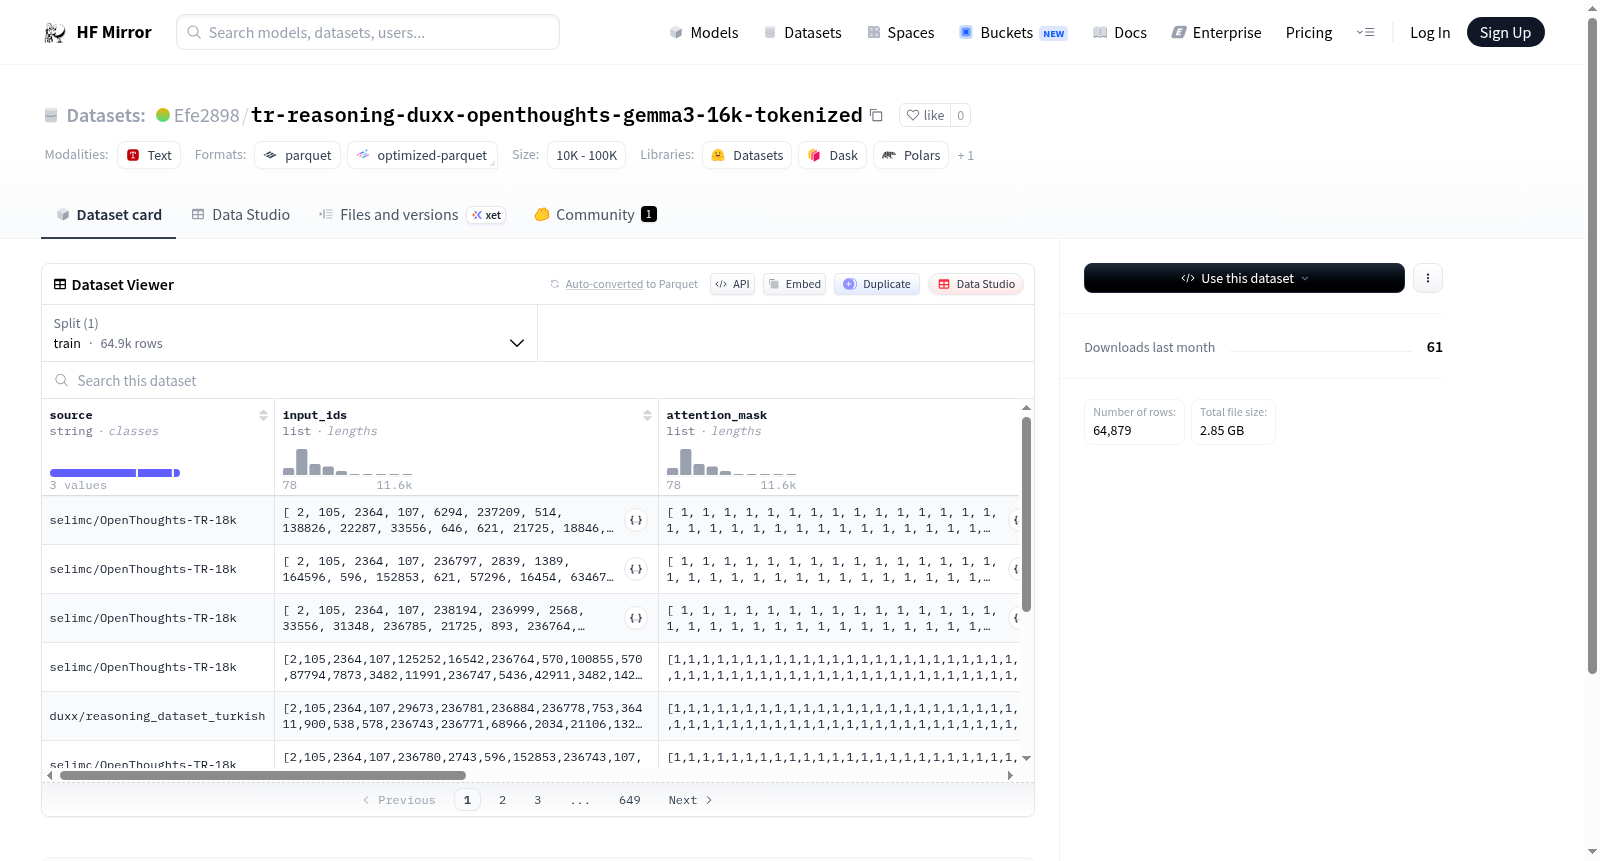Open Enterprise in navigation
The height and width of the screenshot is (861, 1600).
[x=1216, y=33]
